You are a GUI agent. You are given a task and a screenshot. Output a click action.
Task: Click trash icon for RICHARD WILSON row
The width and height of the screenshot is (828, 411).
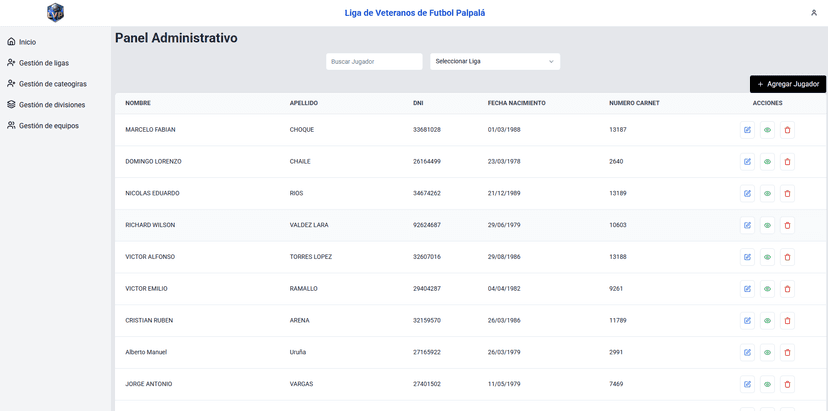click(x=787, y=225)
